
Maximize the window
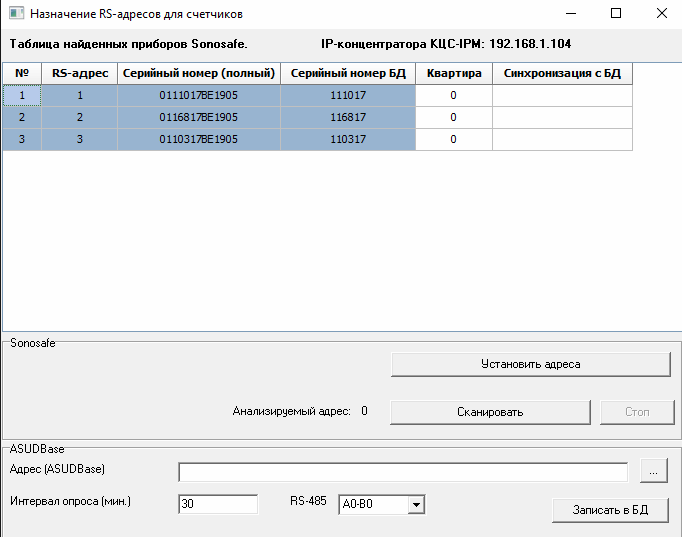[616, 14]
